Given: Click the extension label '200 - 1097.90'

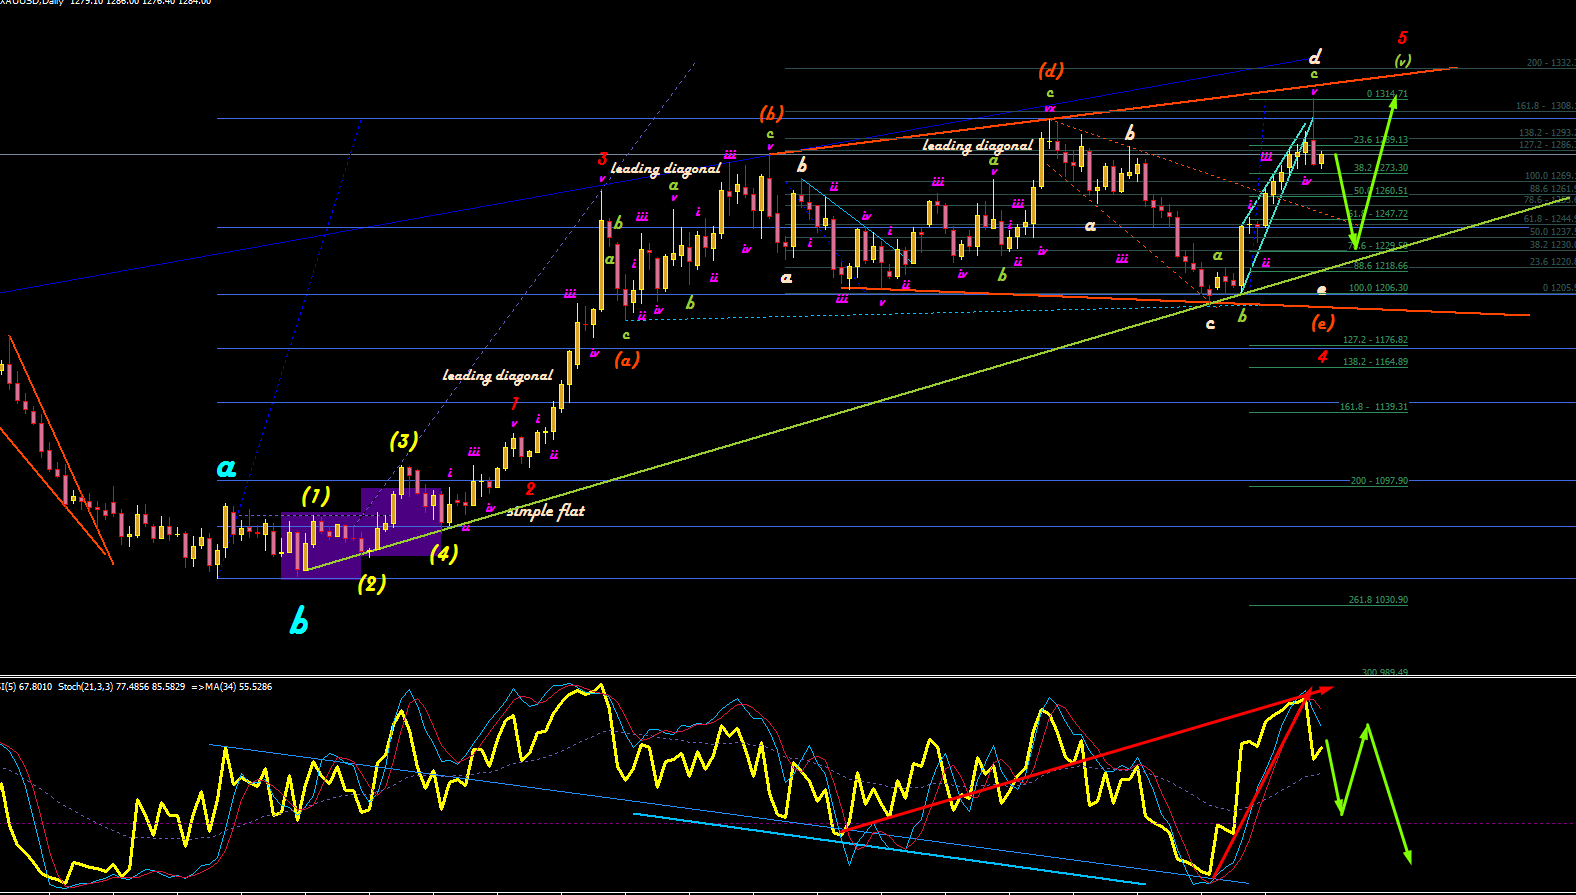Looking at the screenshot, I should 1379,481.
